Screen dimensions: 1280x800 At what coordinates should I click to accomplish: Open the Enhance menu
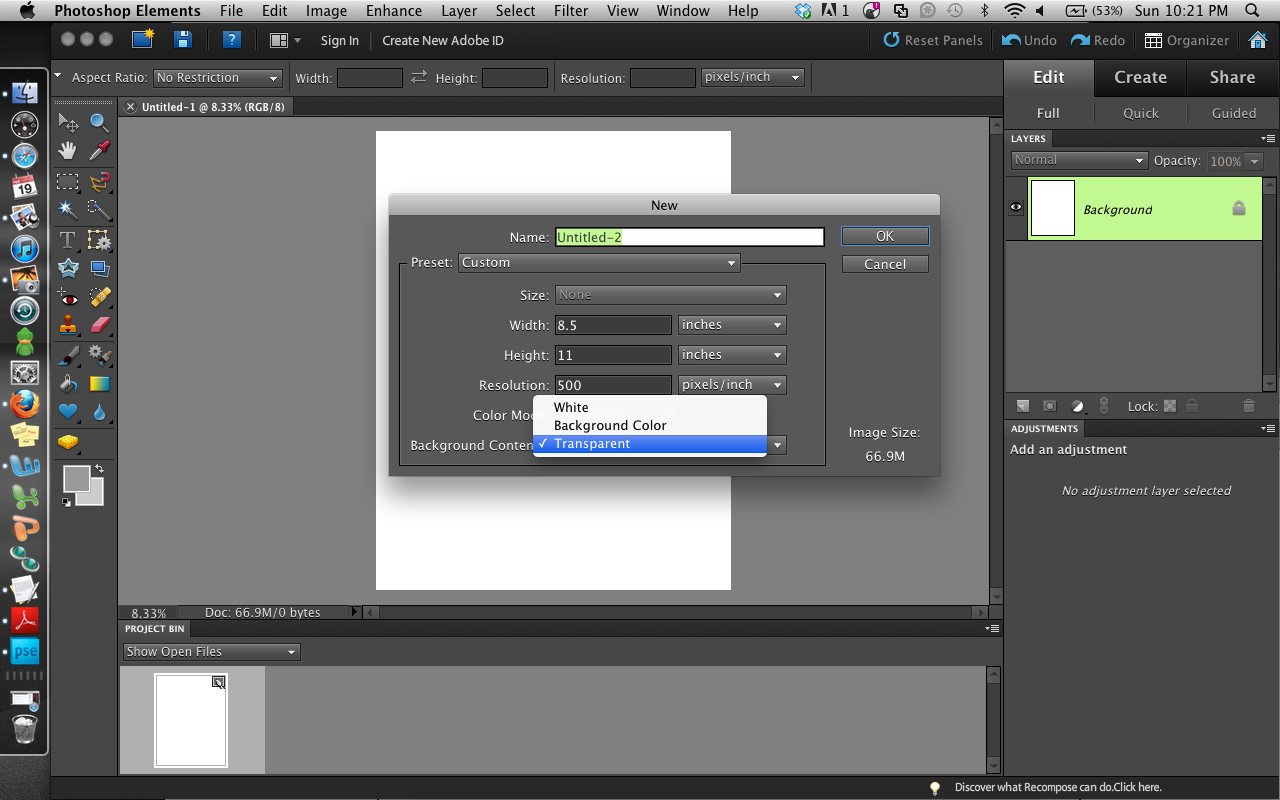click(x=394, y=11)
